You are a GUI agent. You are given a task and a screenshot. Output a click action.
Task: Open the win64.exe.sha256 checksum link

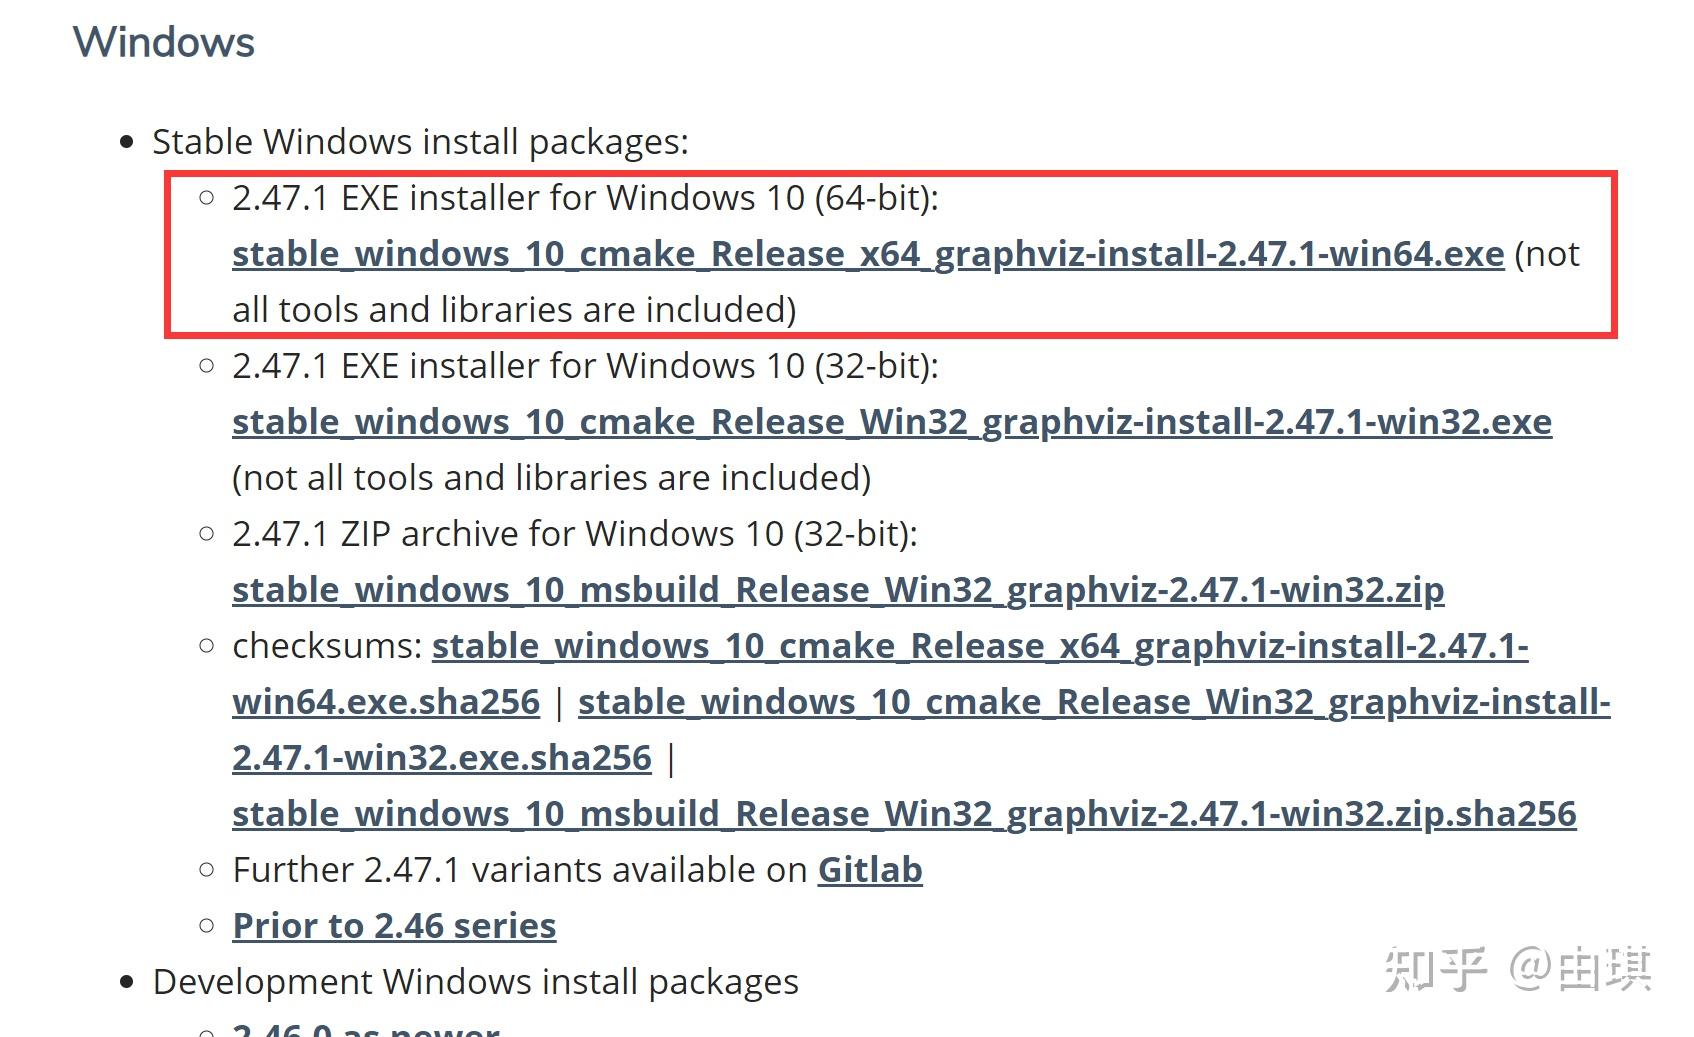click(979, 646)
